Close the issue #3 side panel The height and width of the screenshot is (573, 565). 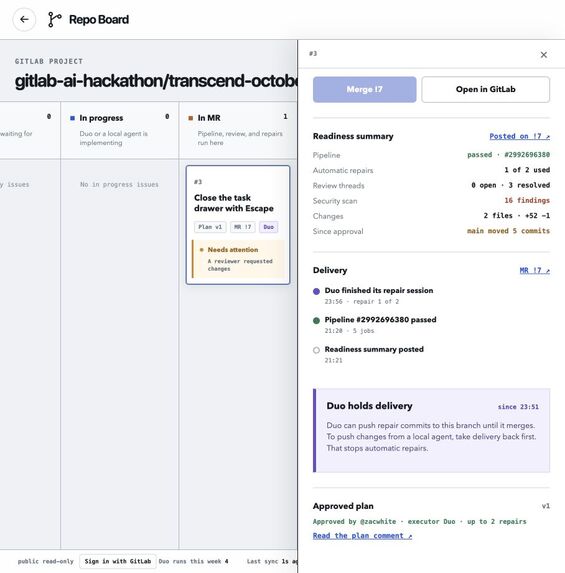543,55
